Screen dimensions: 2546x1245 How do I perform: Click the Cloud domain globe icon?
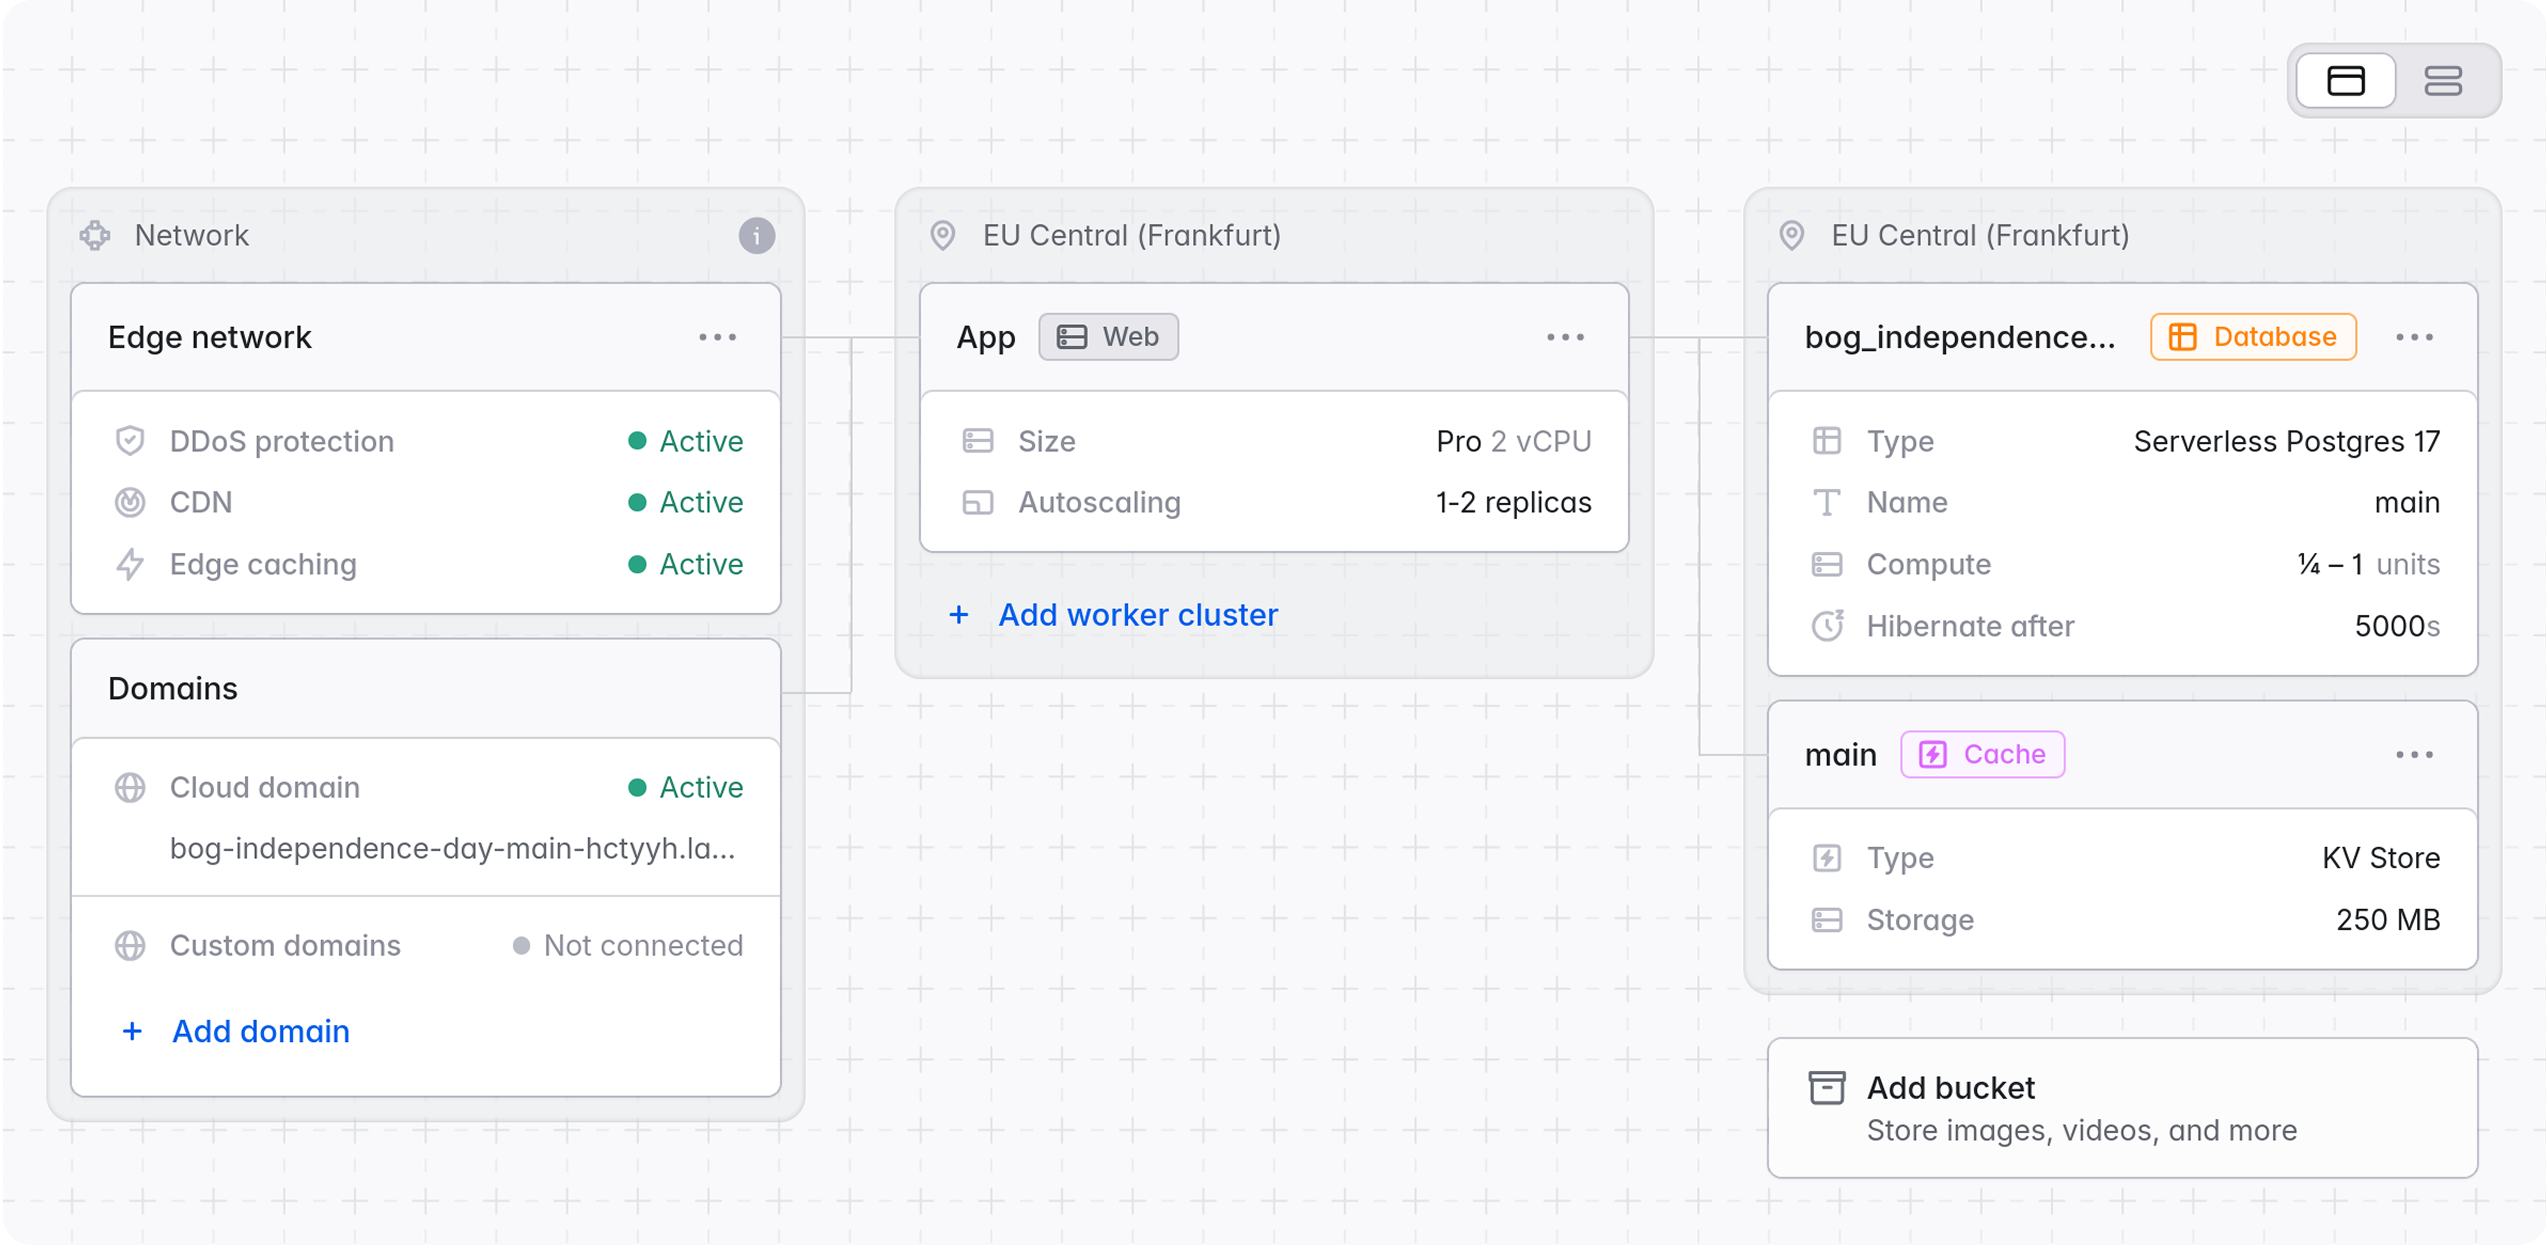coord(130,788)
